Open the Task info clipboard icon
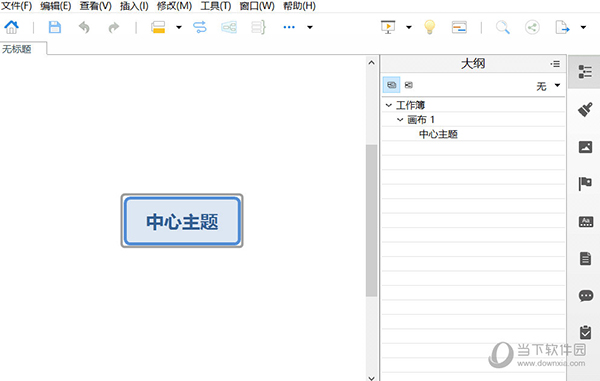Viewport: 600px width, 381px height. (585, 332)
